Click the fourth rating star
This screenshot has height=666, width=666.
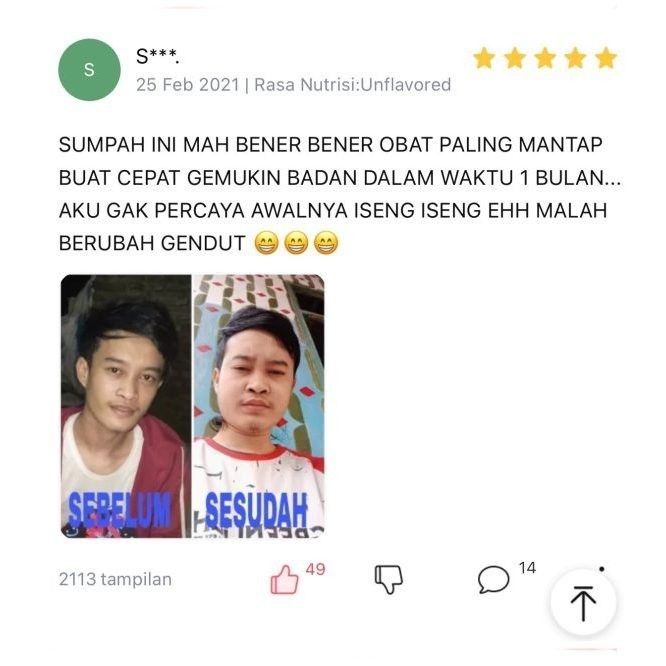click(575, 58)
